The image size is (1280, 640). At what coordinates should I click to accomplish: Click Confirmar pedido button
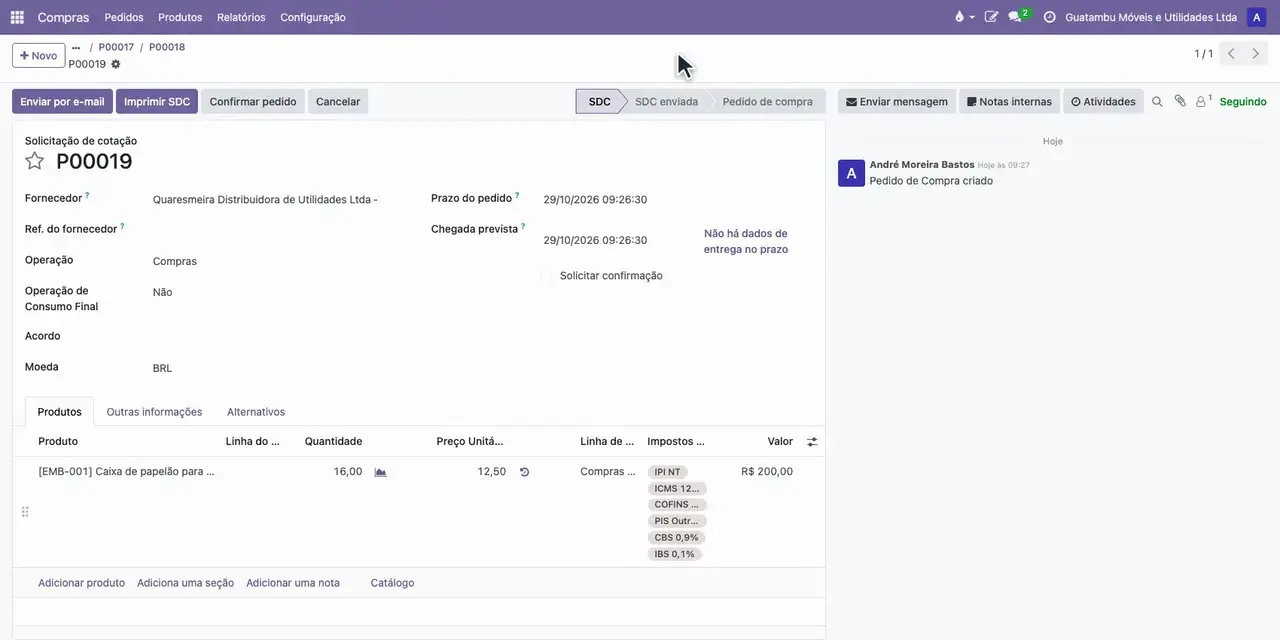point(253,101)
